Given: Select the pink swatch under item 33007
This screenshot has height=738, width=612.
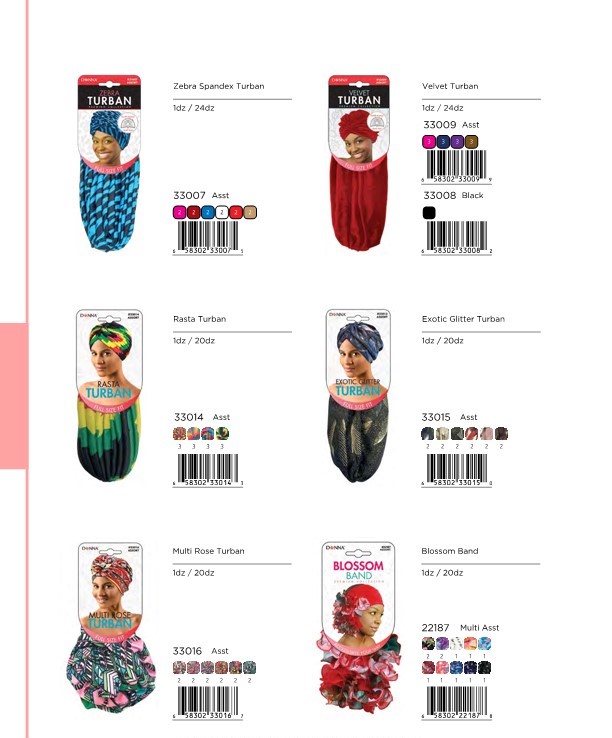Looking at the screenshot, I should click(179, 212).
